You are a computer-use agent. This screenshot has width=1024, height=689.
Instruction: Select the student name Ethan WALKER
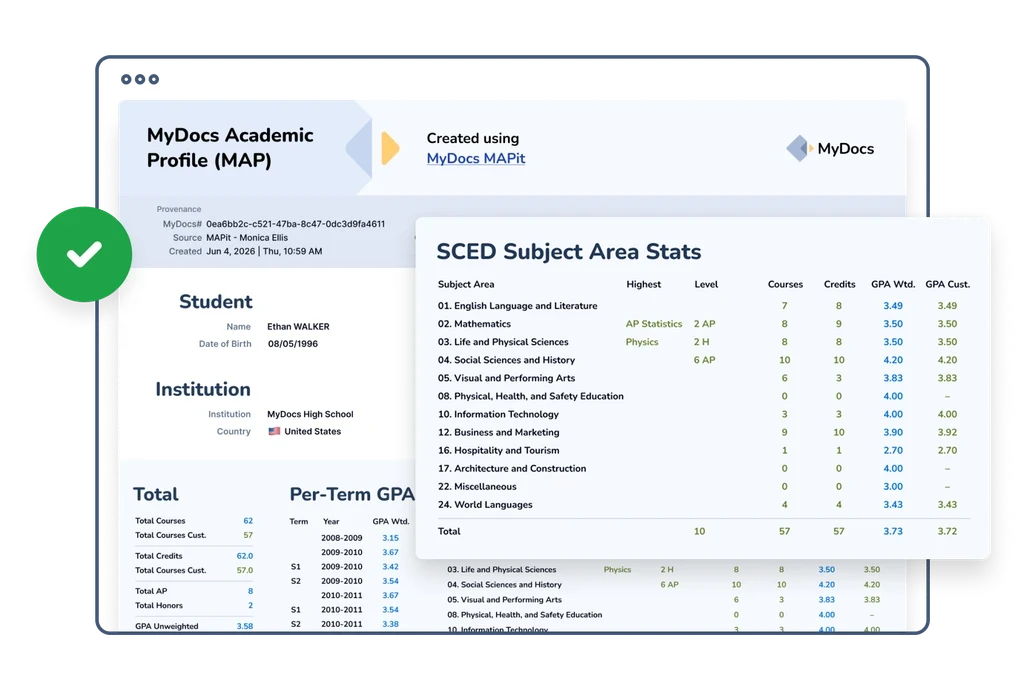point(298,327)
